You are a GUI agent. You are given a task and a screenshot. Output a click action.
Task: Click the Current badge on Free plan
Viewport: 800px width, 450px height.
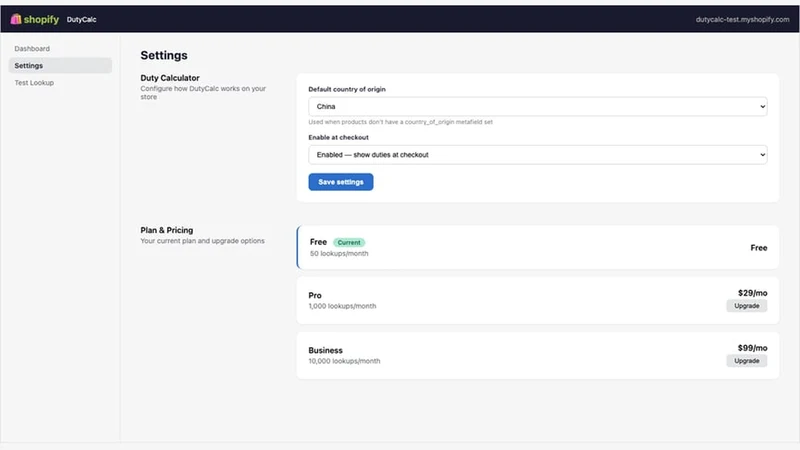pos(349,242)
